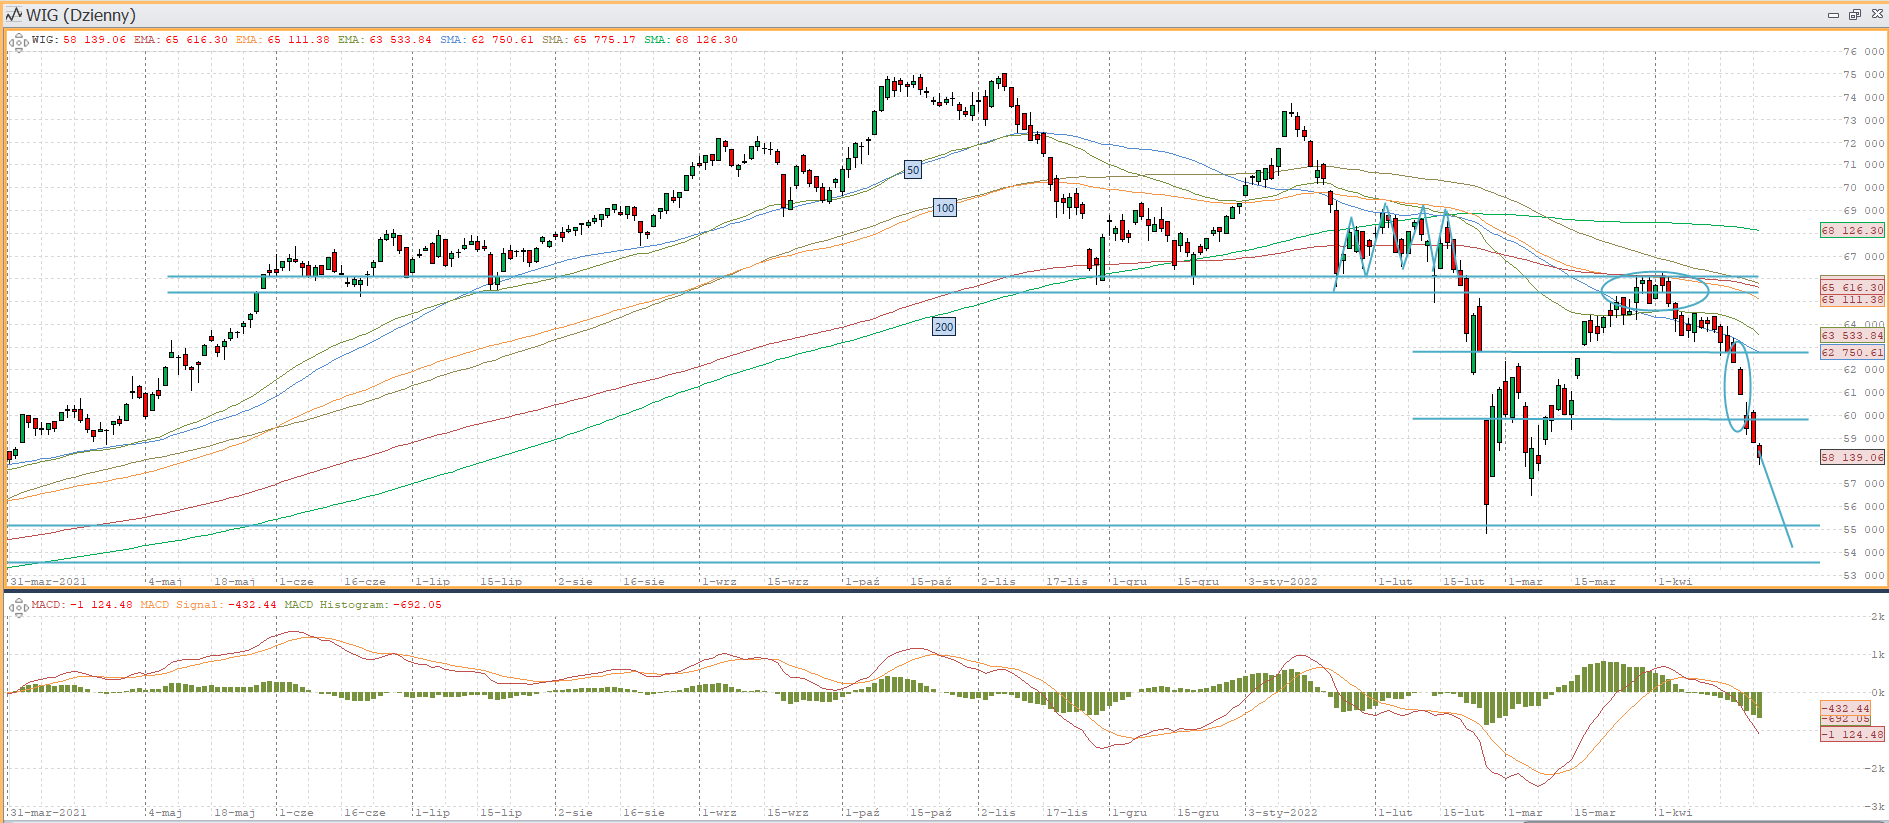1889x823 pixels.
Task: Click the blue SMA legend label
Action: (x=451, y=40)
